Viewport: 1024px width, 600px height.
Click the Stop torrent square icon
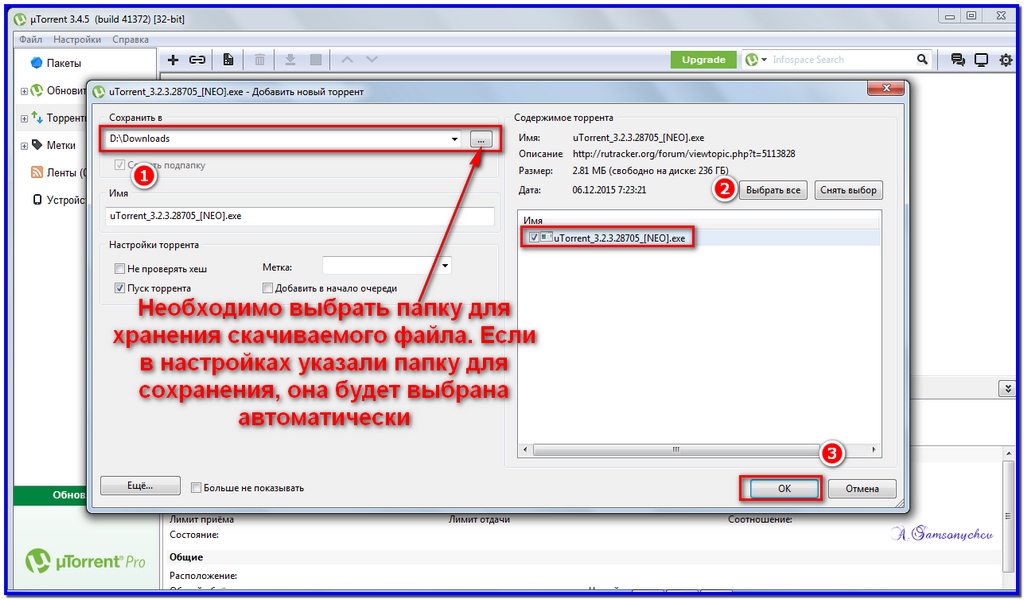tap(316, 60)
